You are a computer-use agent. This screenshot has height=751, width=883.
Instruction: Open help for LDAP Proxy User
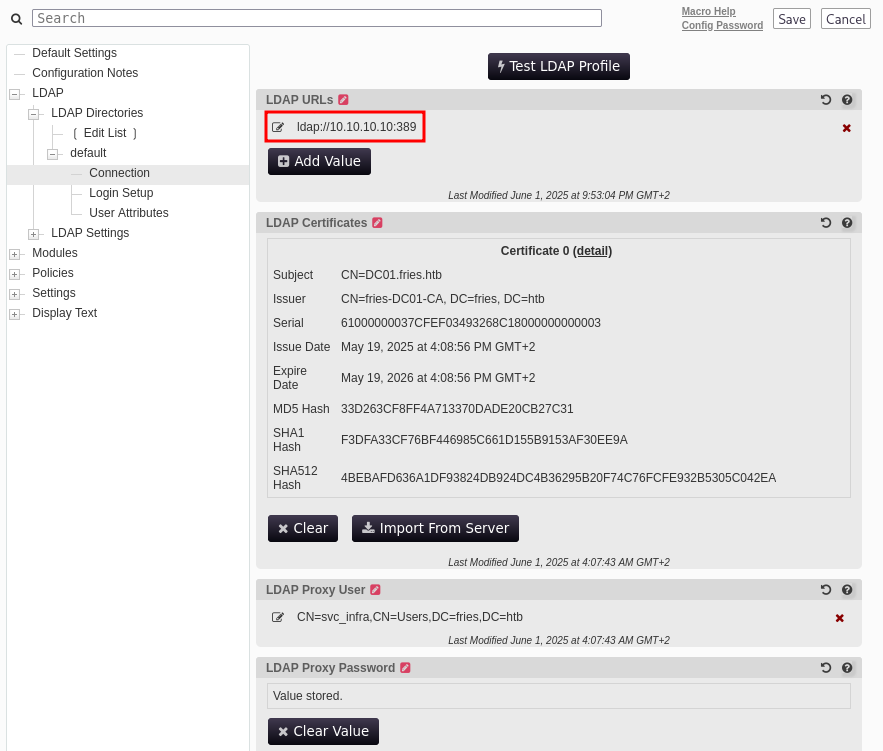tap(847, 590)
